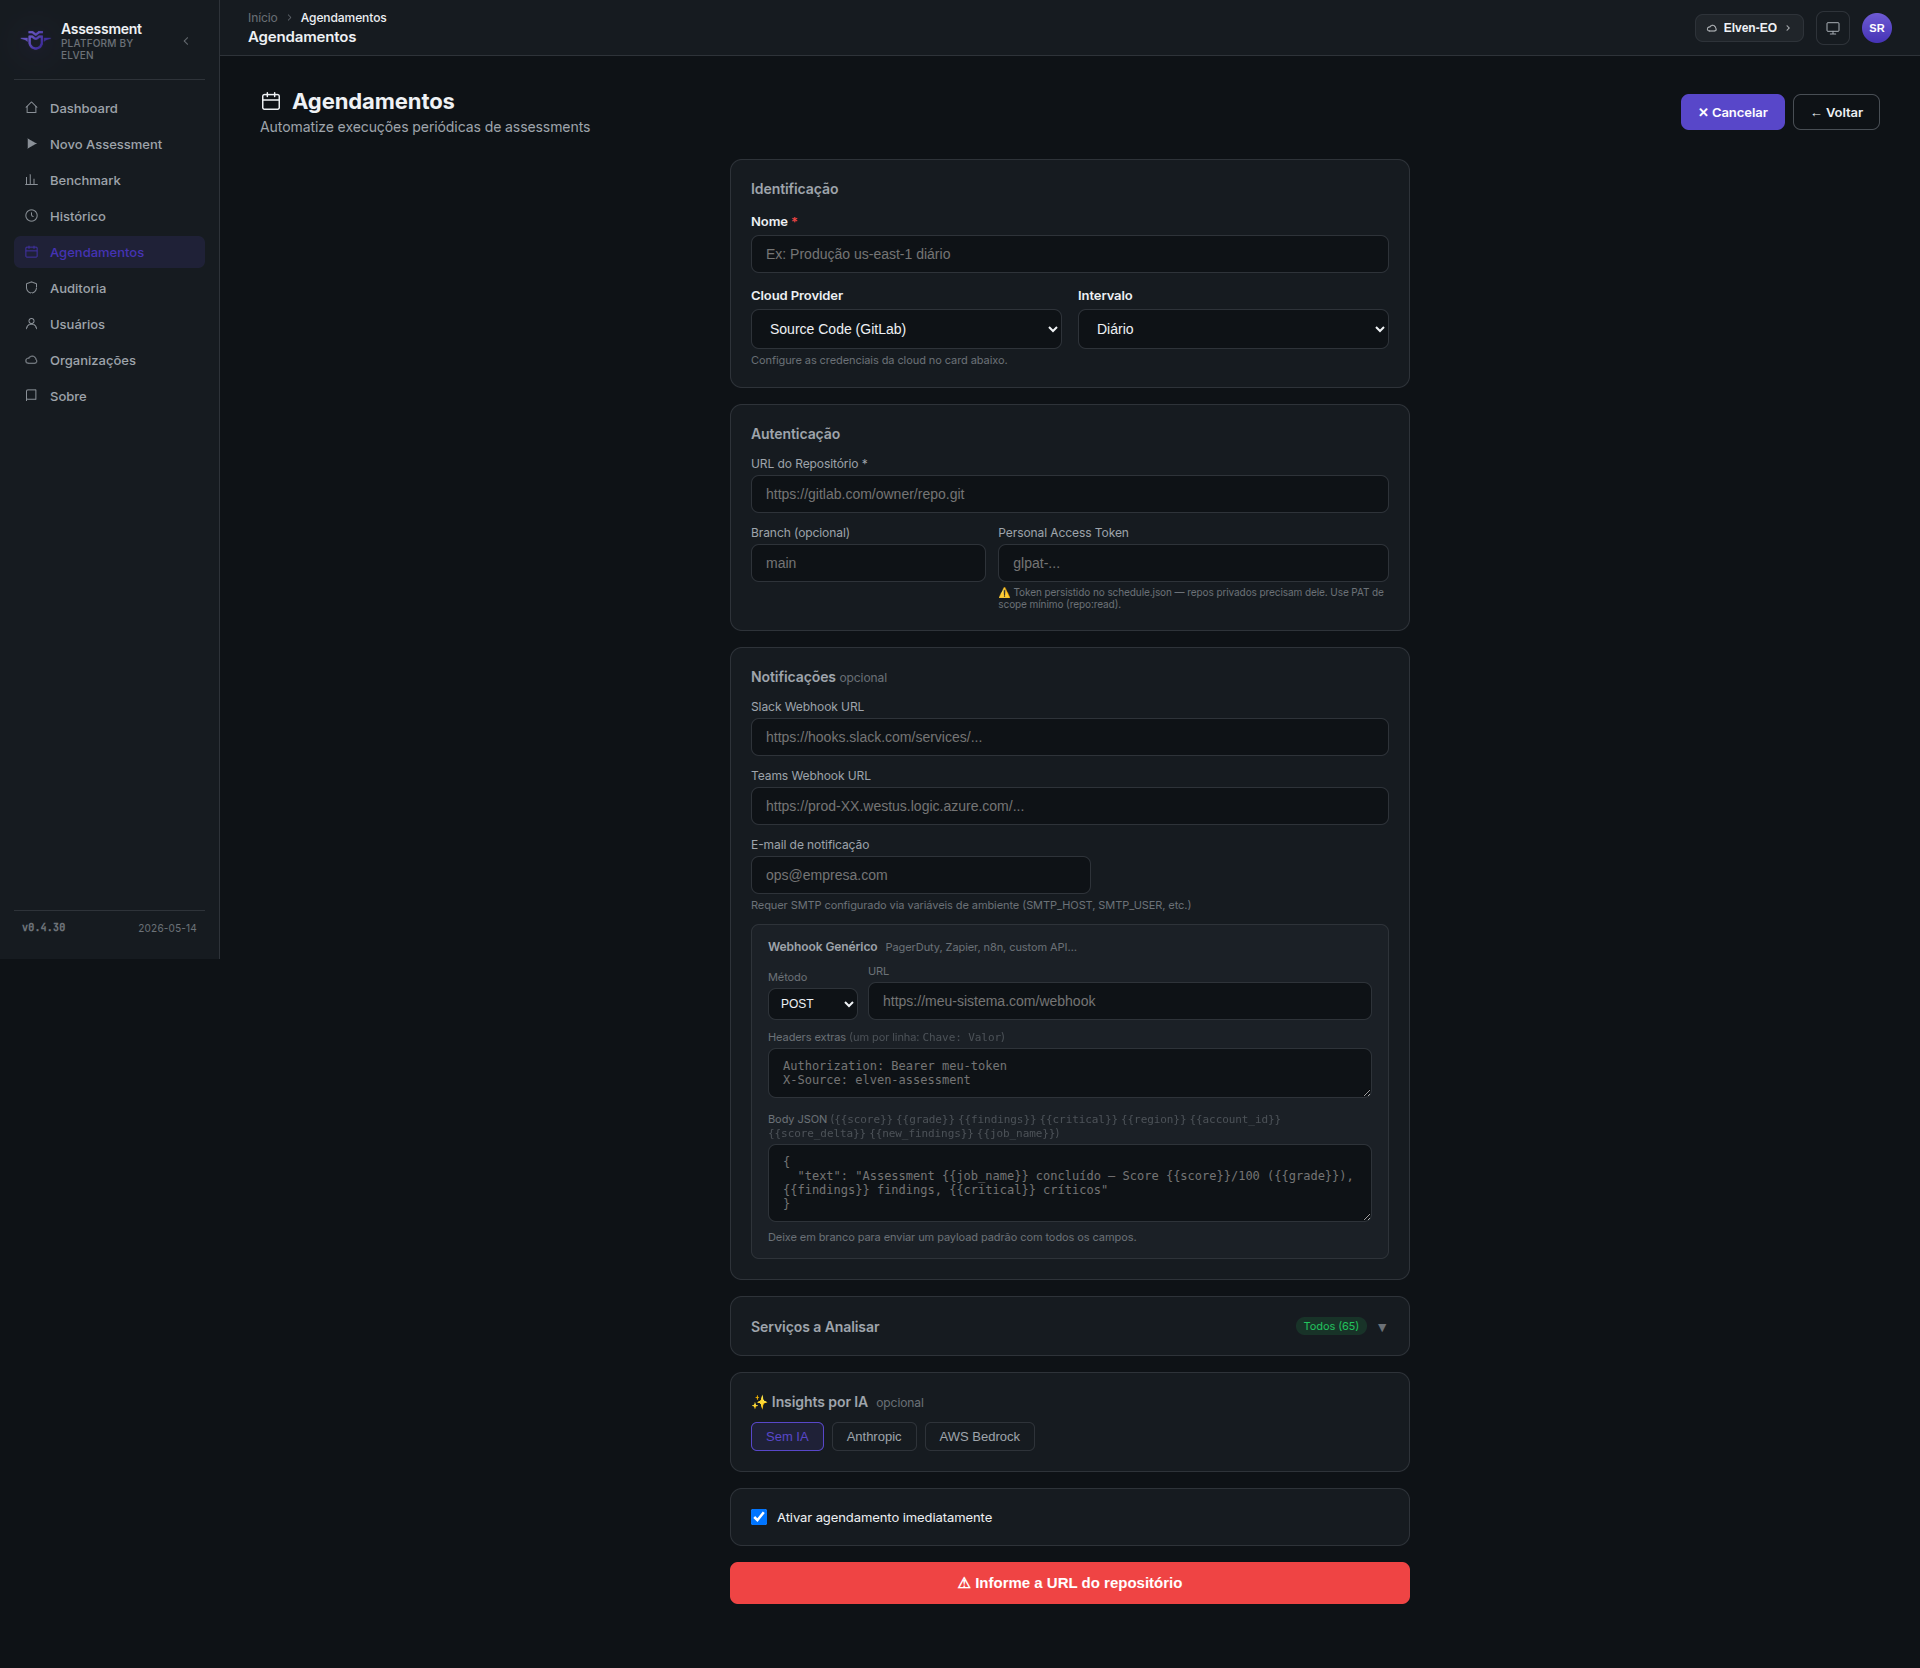1920x1668 pixels.
Task: Click the v0.4.30 version label
Action: click(x=44, y=928)
